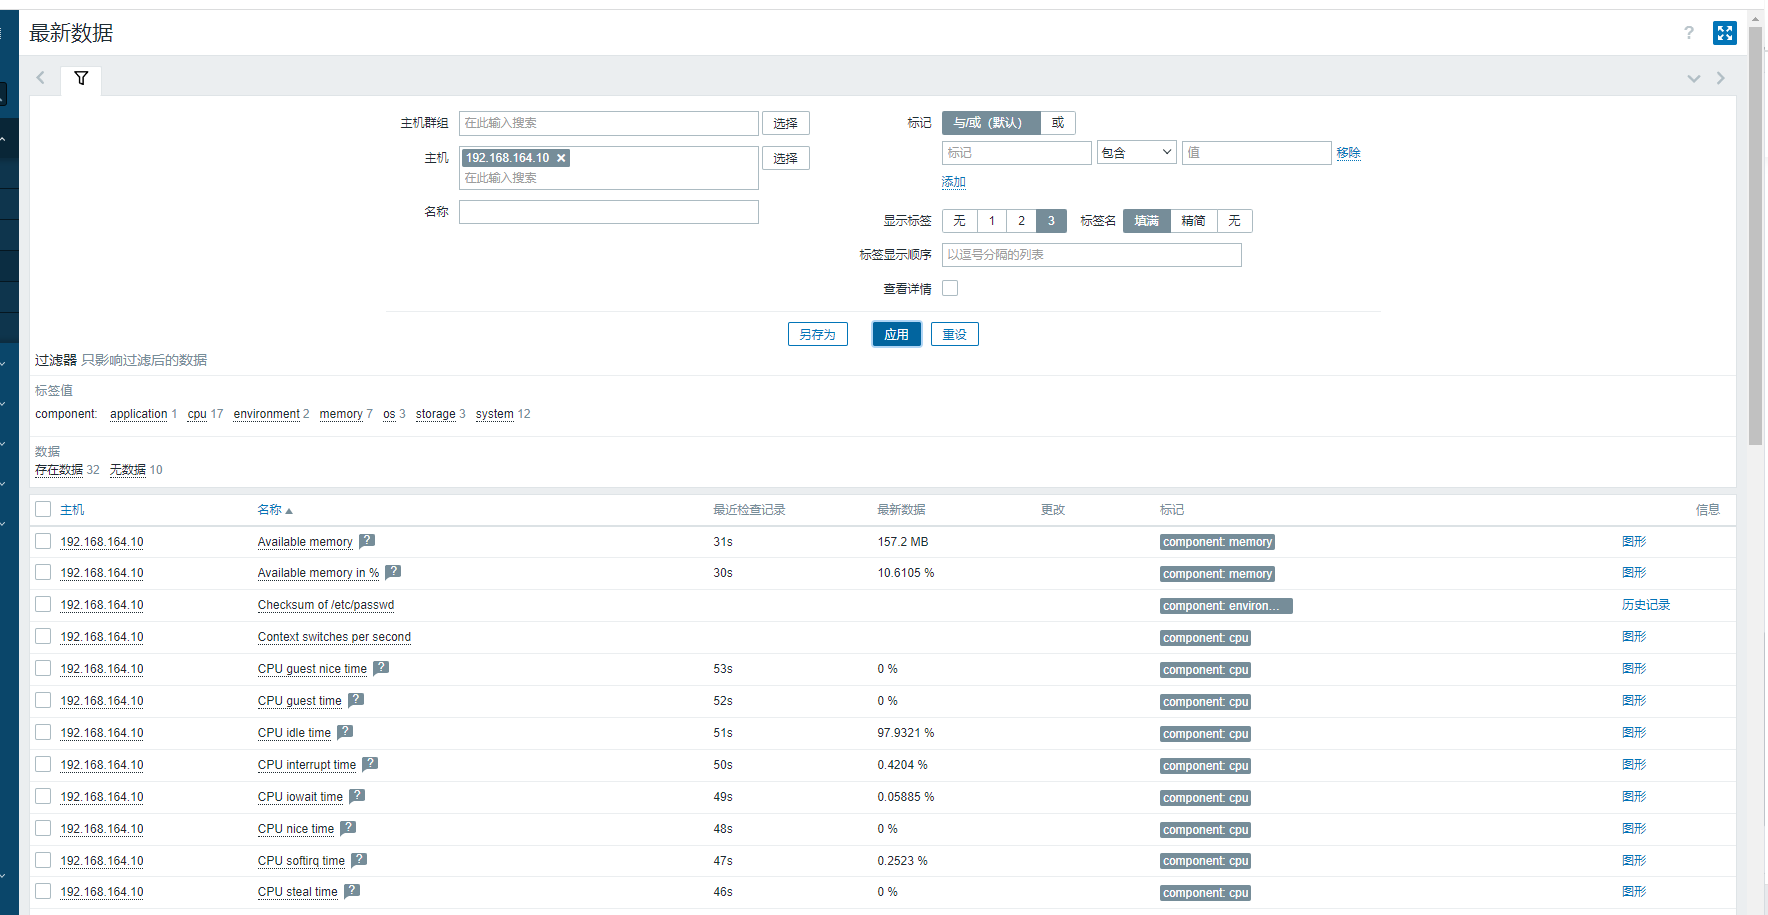
Task: Show description icon for CPU nice time
Action: 348,828
